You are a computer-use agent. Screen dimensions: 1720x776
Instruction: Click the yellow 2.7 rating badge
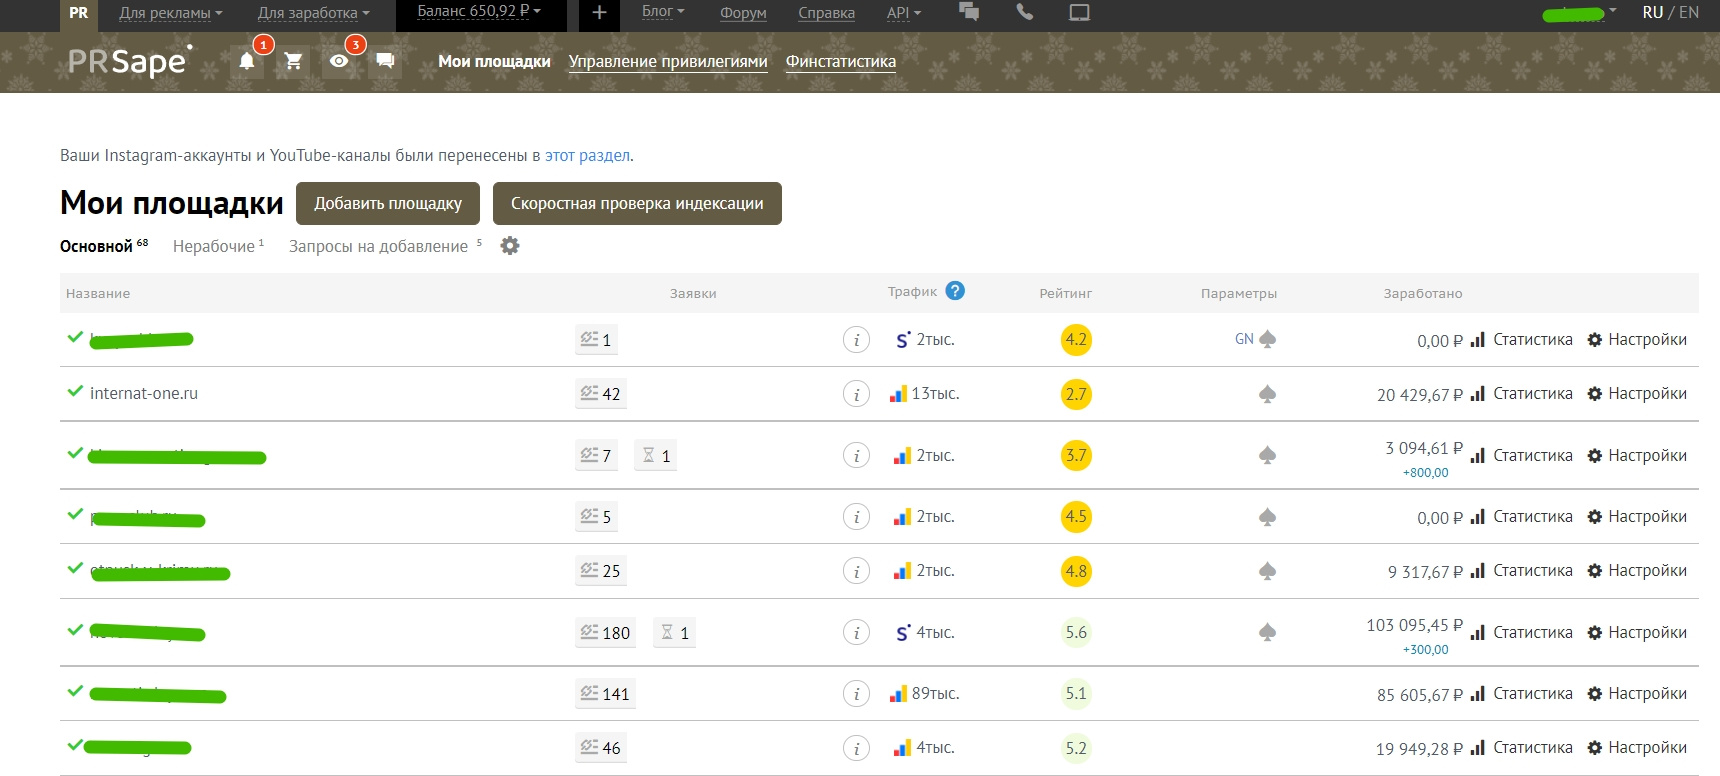1076,394
